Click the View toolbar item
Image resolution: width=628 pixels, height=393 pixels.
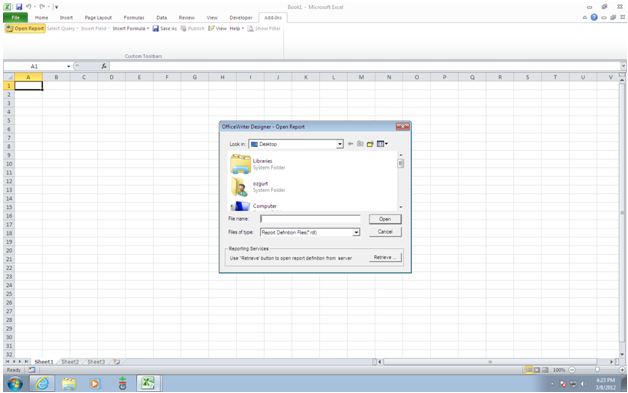click(217, 28)
